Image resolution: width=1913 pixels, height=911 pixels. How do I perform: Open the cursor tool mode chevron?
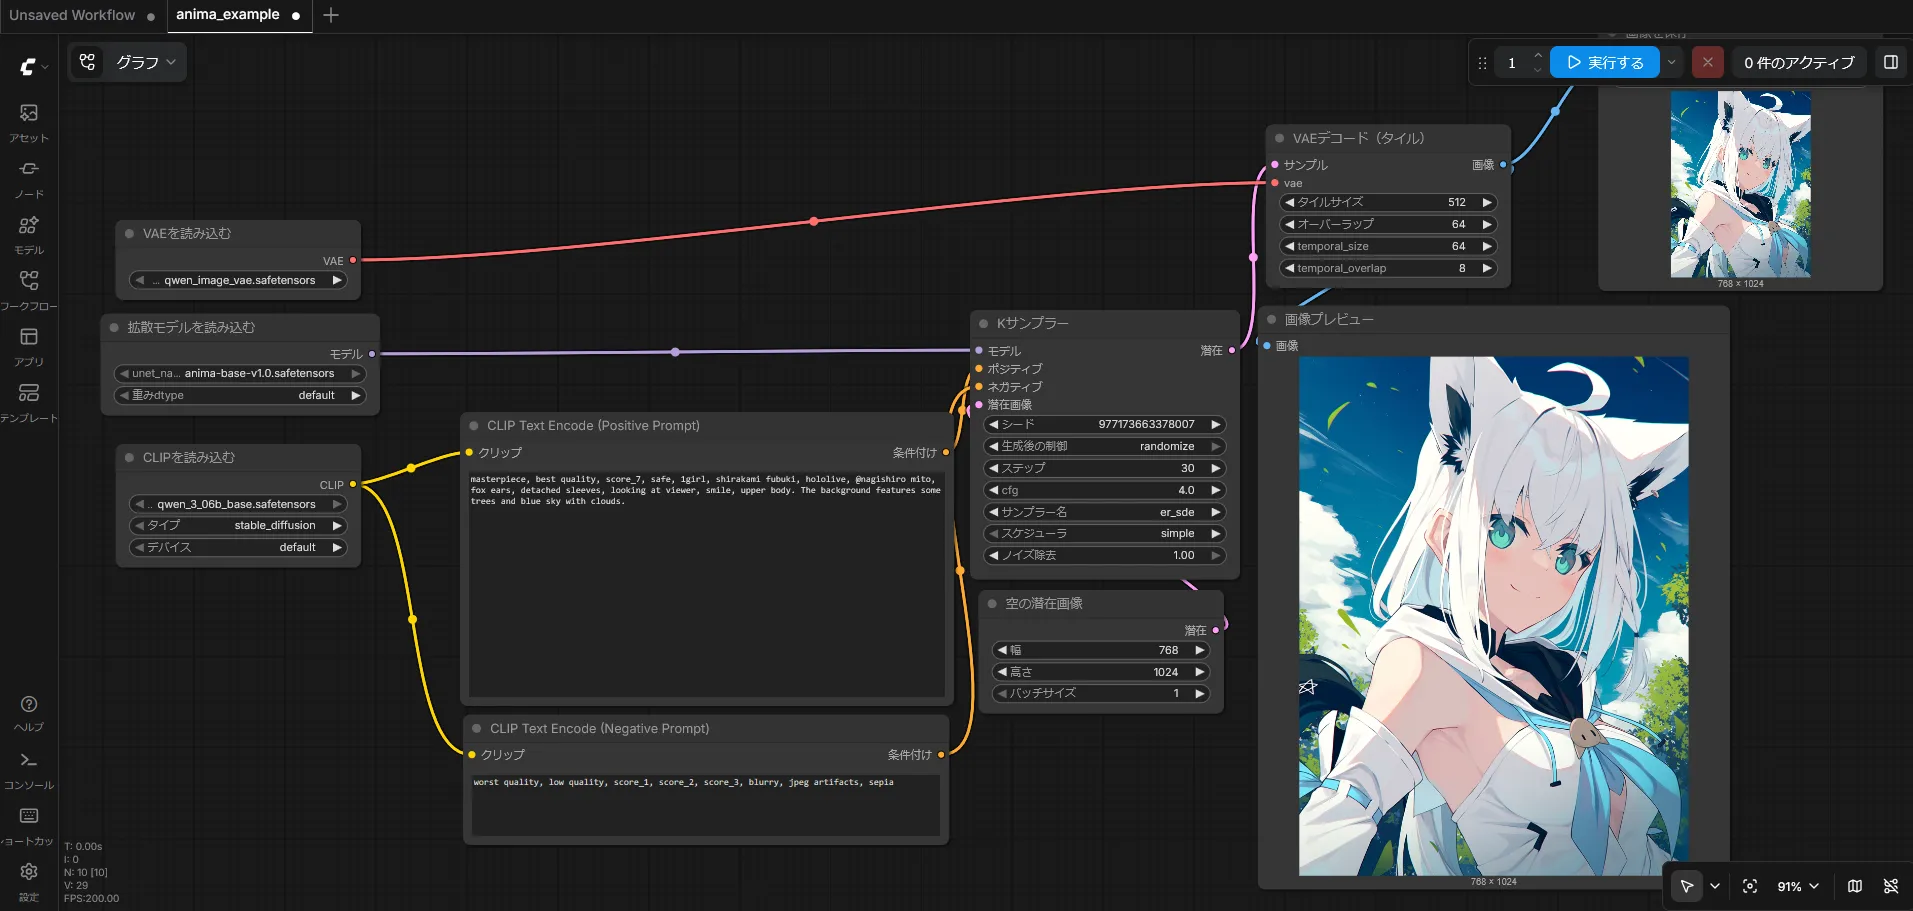tap(1715, 886)
